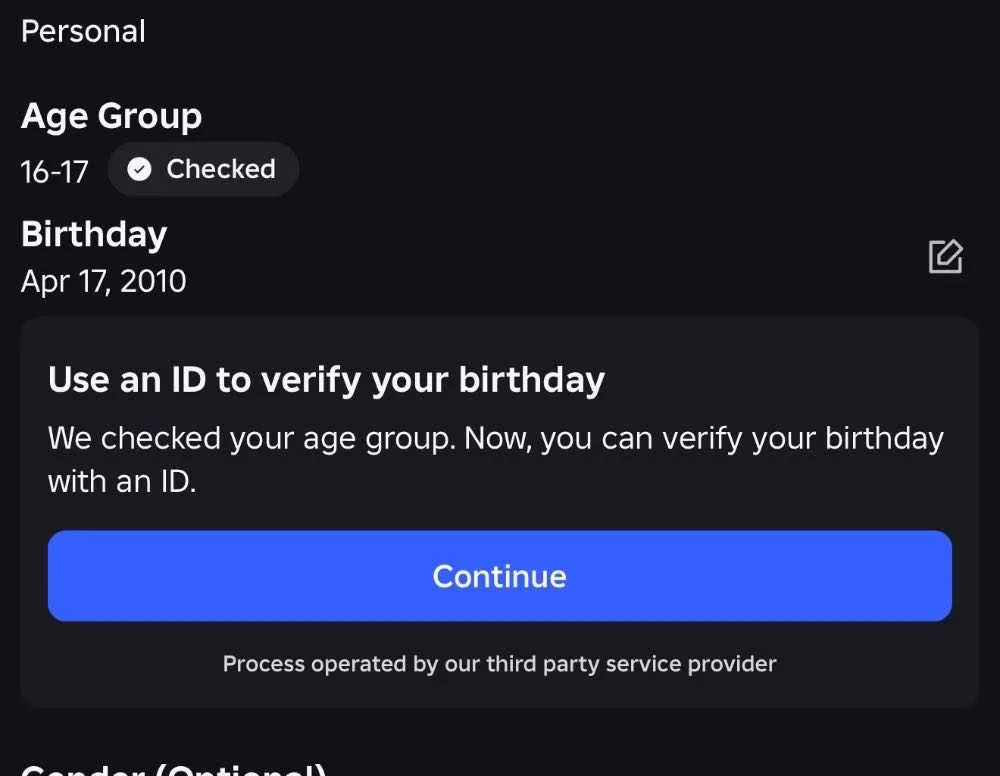Tap the 16-17 age group value

point(54,172)
